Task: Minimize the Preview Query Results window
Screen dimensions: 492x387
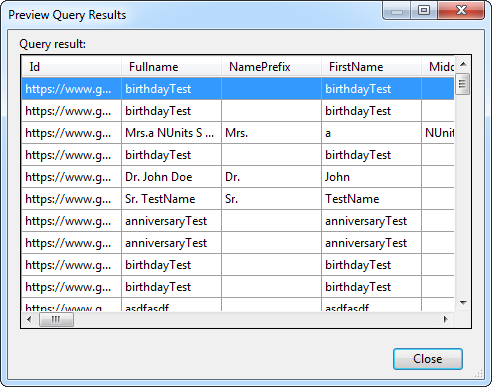Action: pyautogui.click(x=397, y=11)
